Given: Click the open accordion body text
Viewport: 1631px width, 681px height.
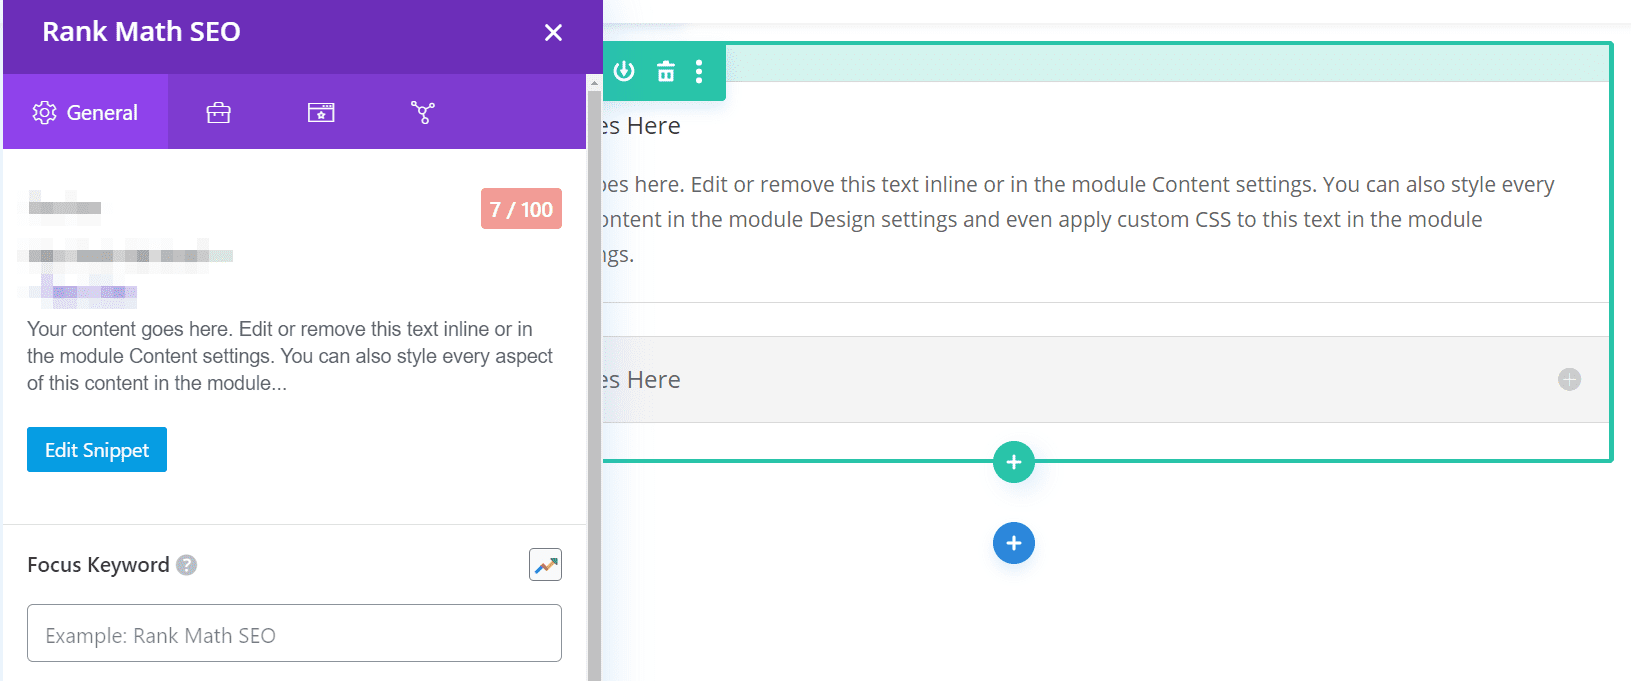Looking at the screenshot, I should [1078, 219].
